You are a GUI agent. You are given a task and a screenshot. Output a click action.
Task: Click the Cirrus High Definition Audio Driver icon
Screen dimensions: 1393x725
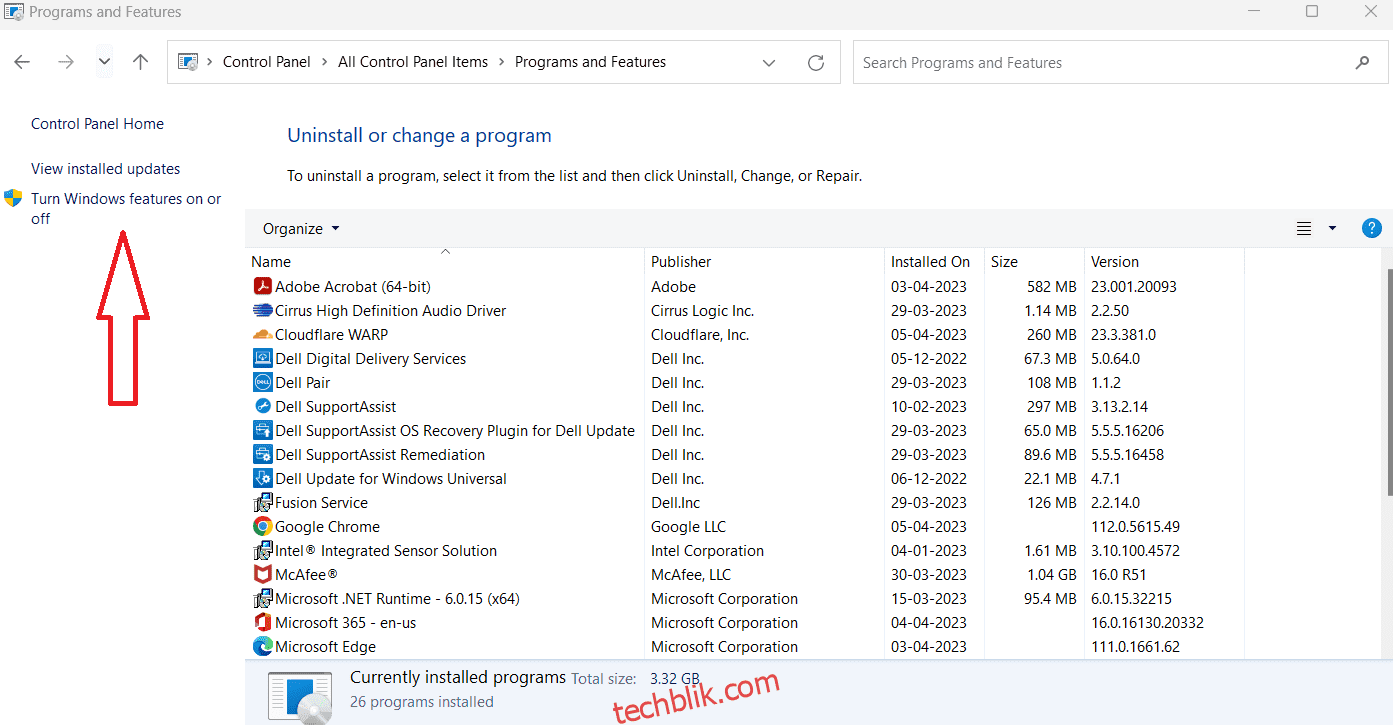coord(263,311)
